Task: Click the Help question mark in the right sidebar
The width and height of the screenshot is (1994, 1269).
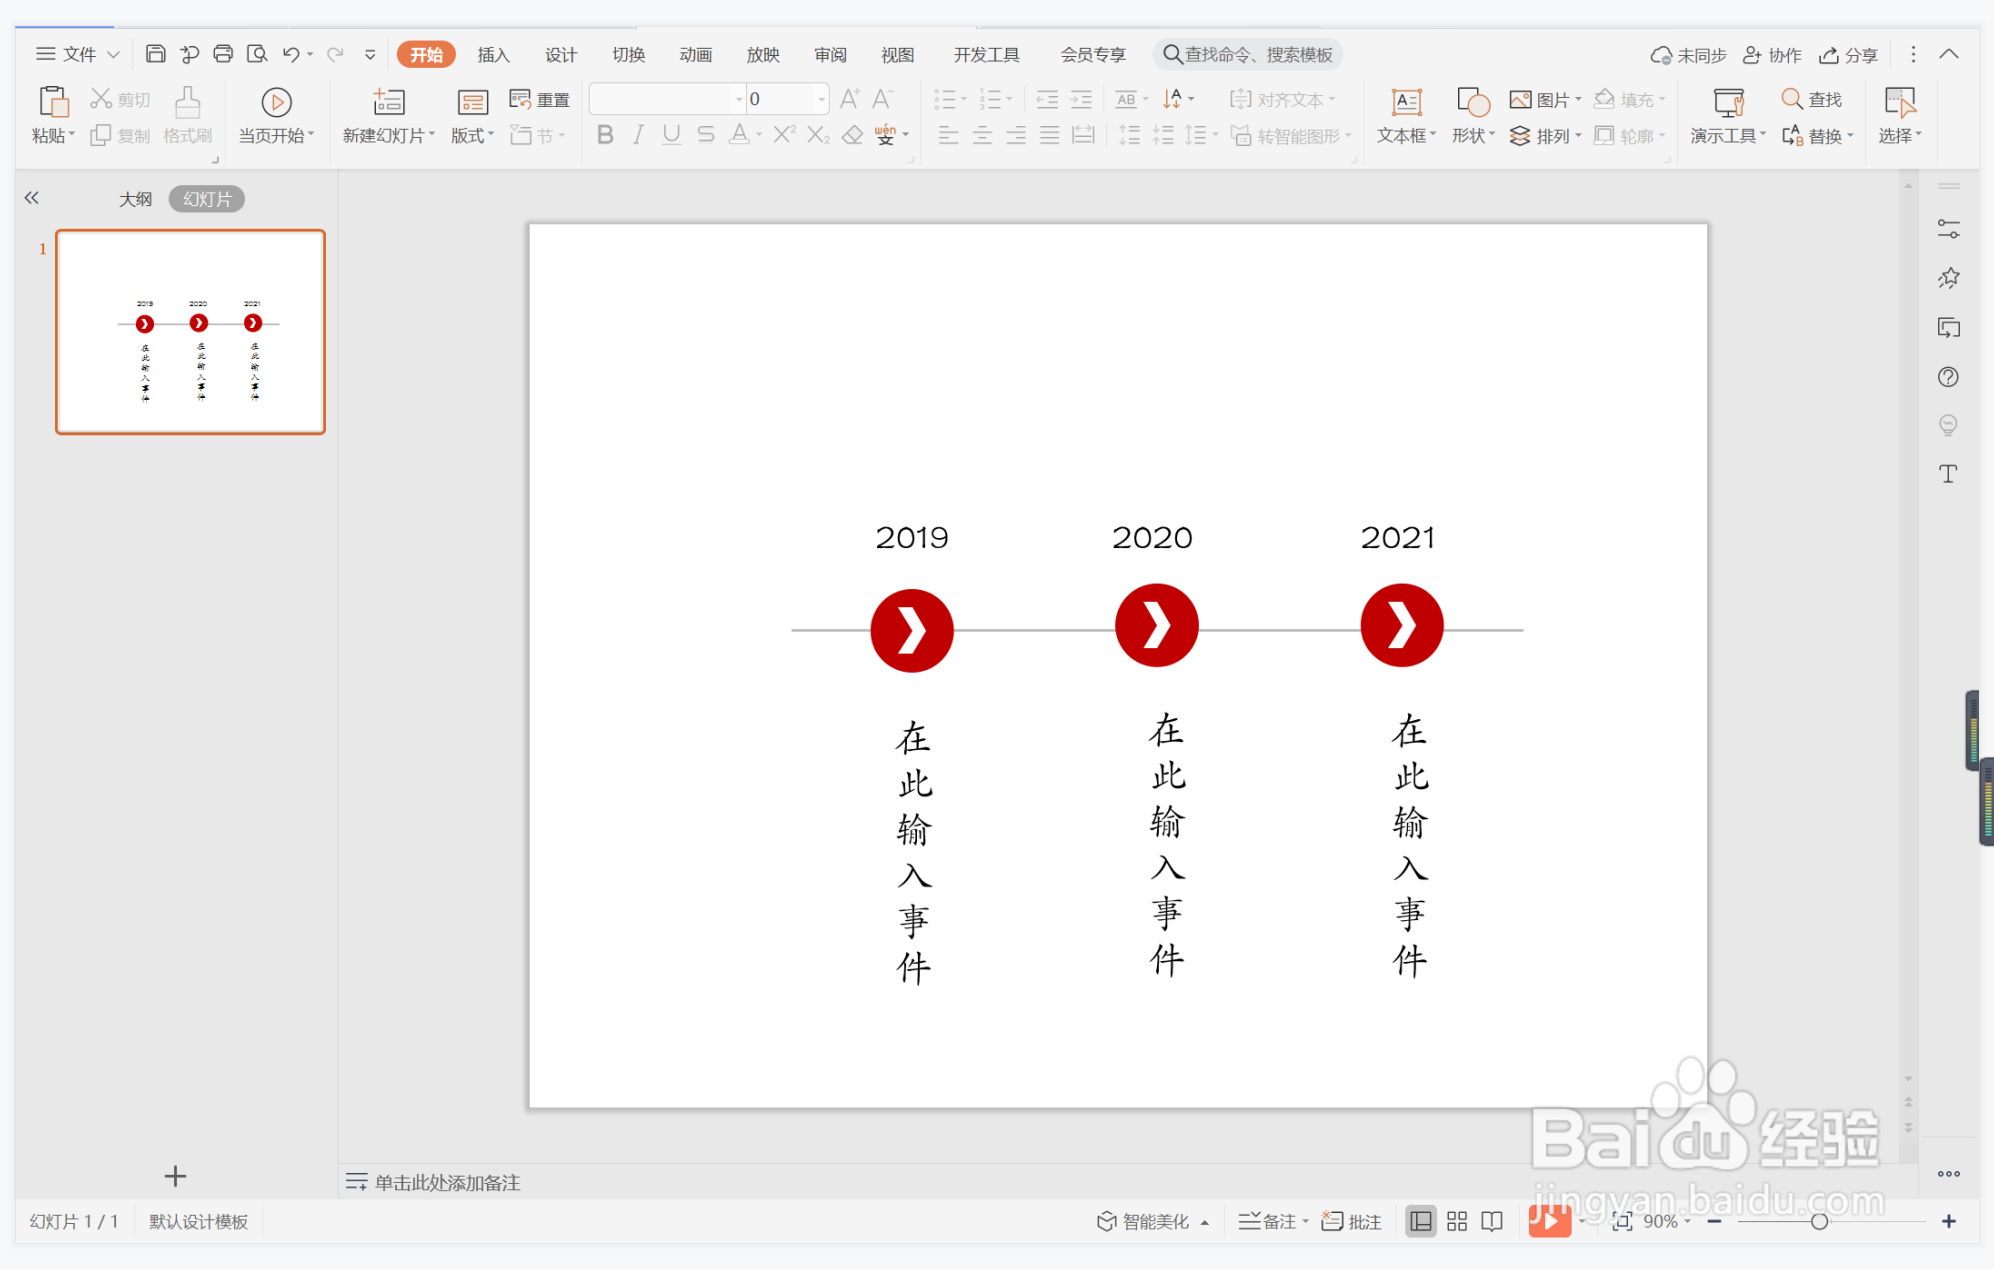Action: (1947, 377)
